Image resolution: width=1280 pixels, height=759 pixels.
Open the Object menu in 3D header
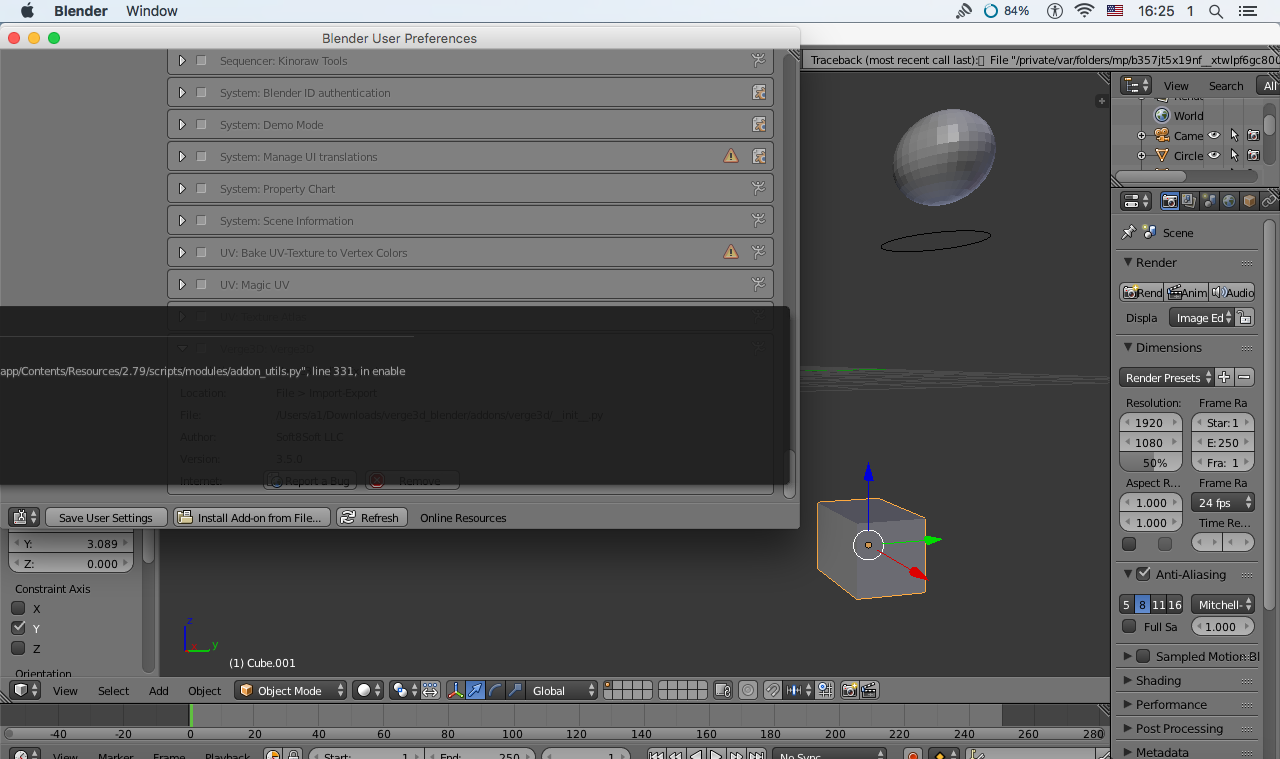tap(204, 691)
